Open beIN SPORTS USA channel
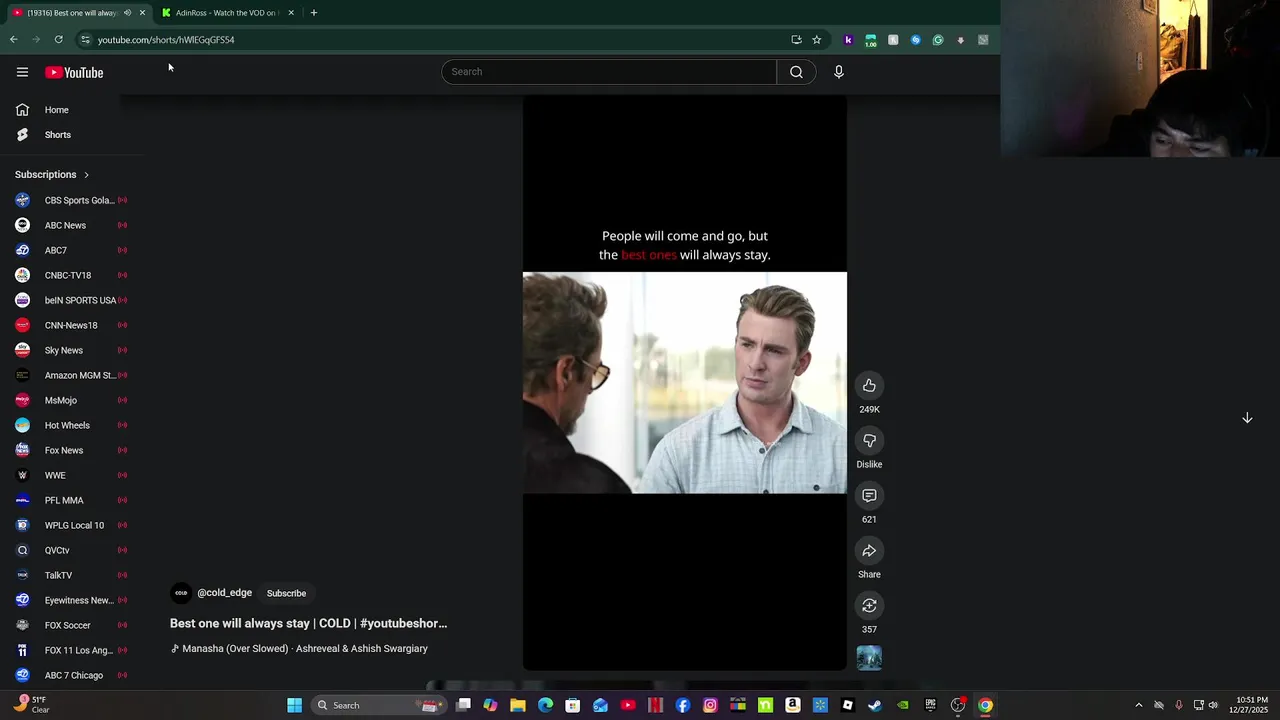 point(70,300)
